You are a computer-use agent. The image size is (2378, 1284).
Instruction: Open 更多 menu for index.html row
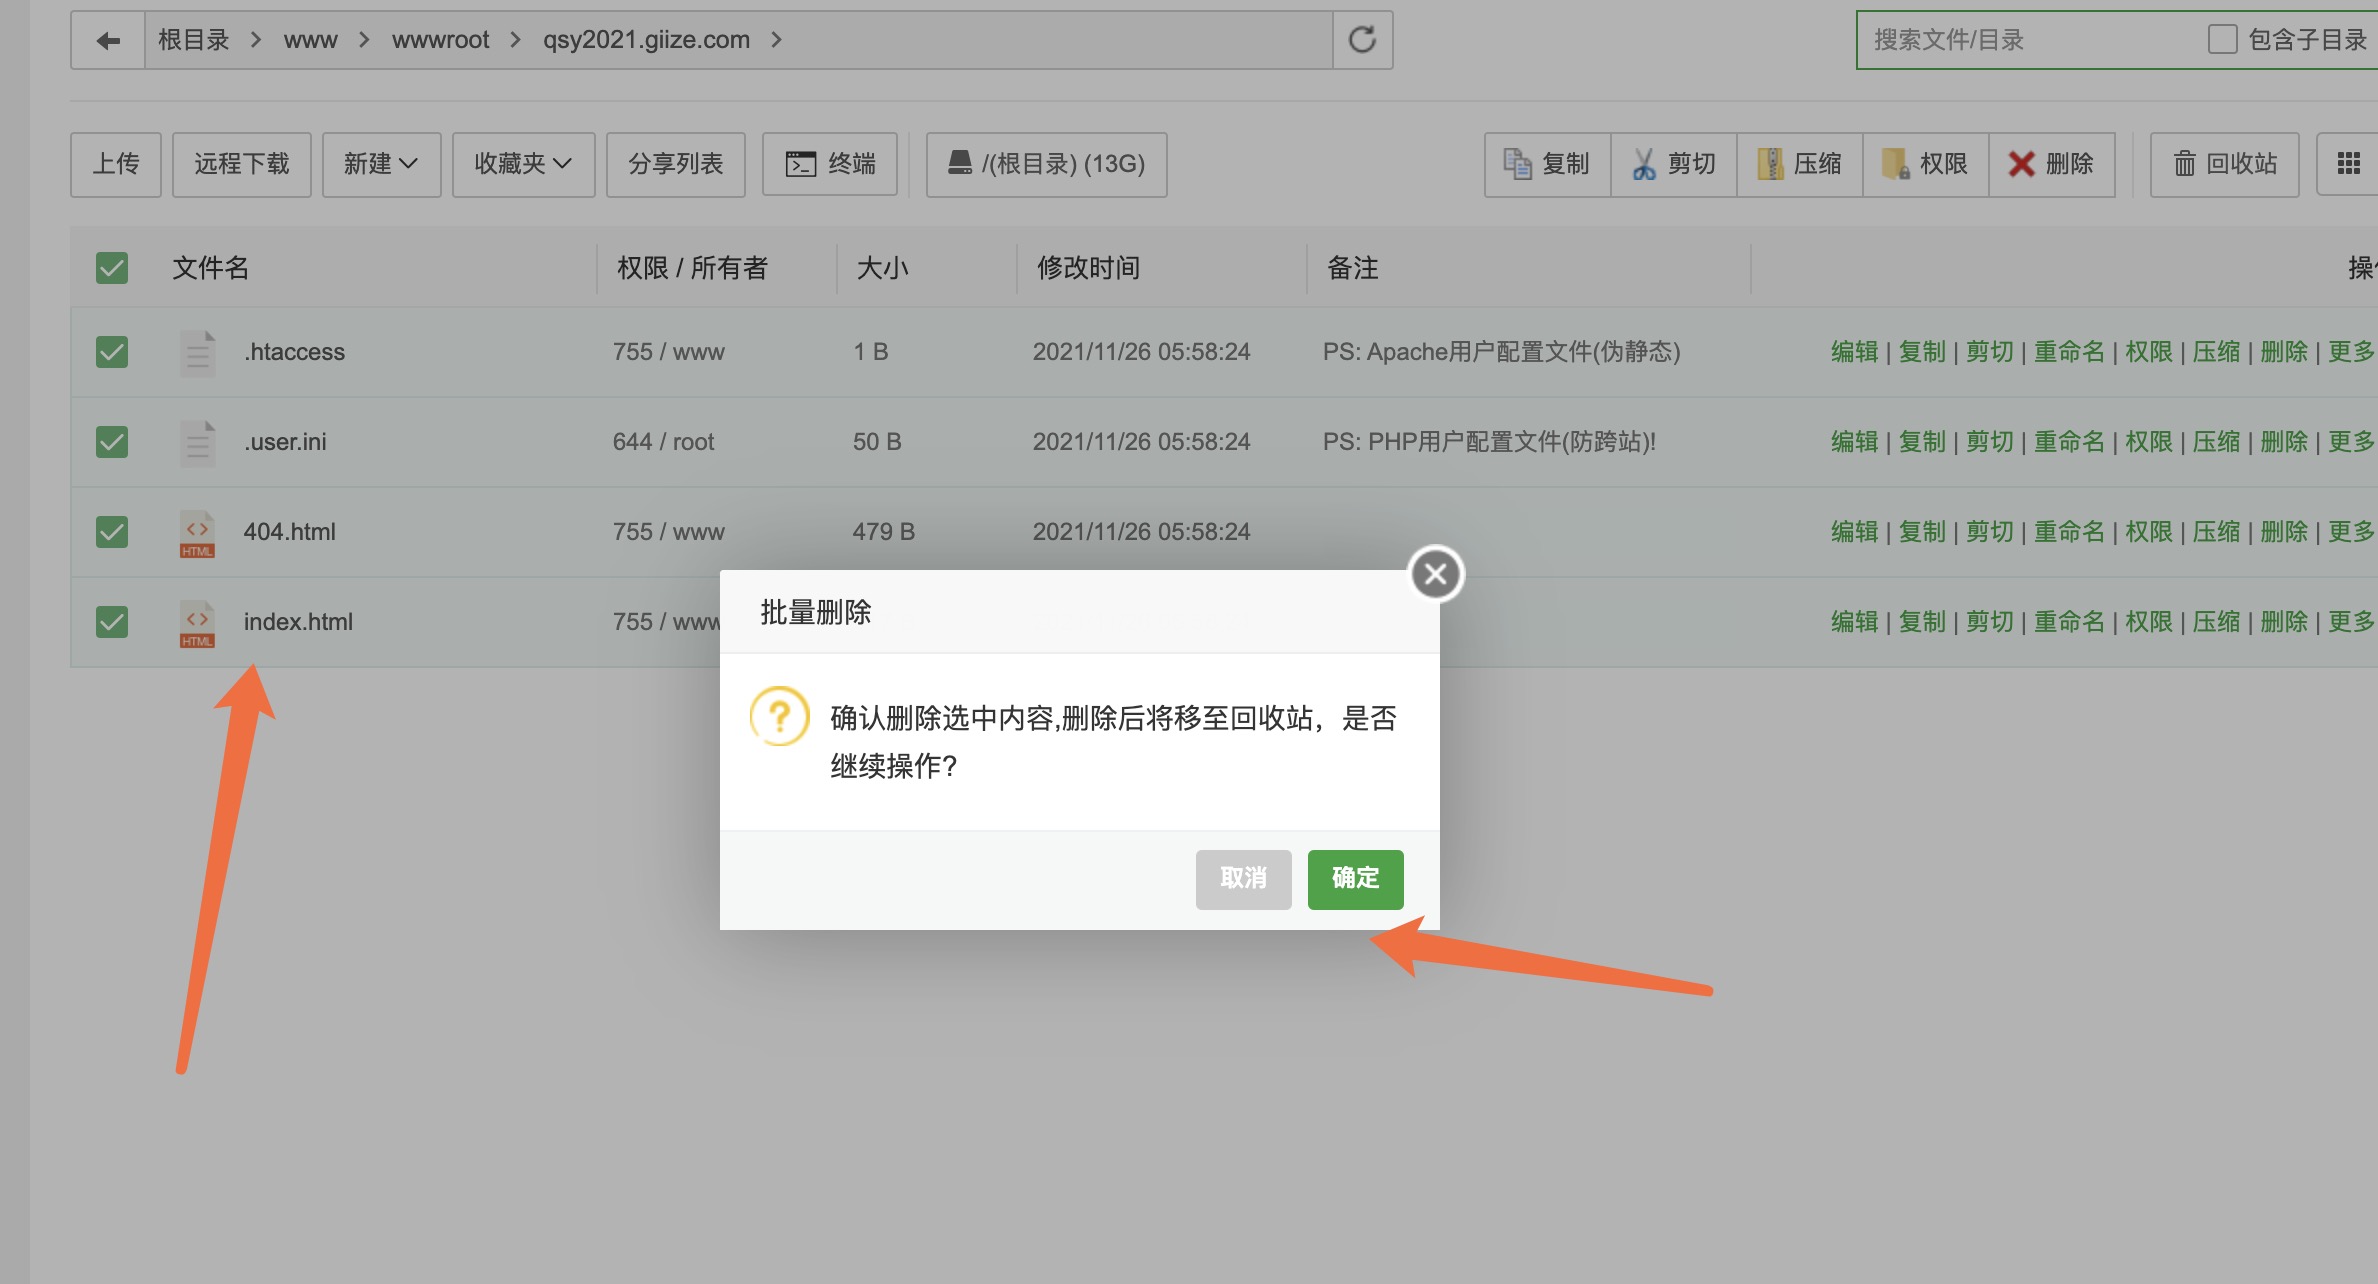[2350, 622]
